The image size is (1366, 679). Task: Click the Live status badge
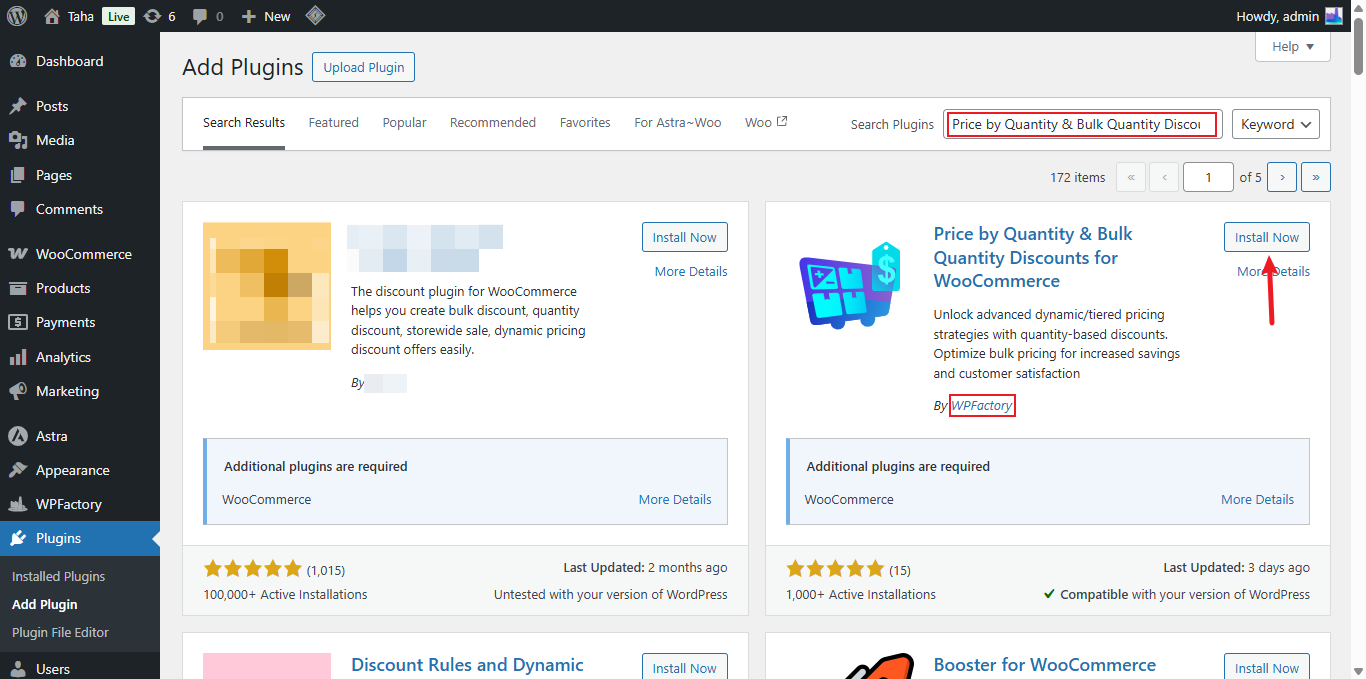click(x=117, y=16)
